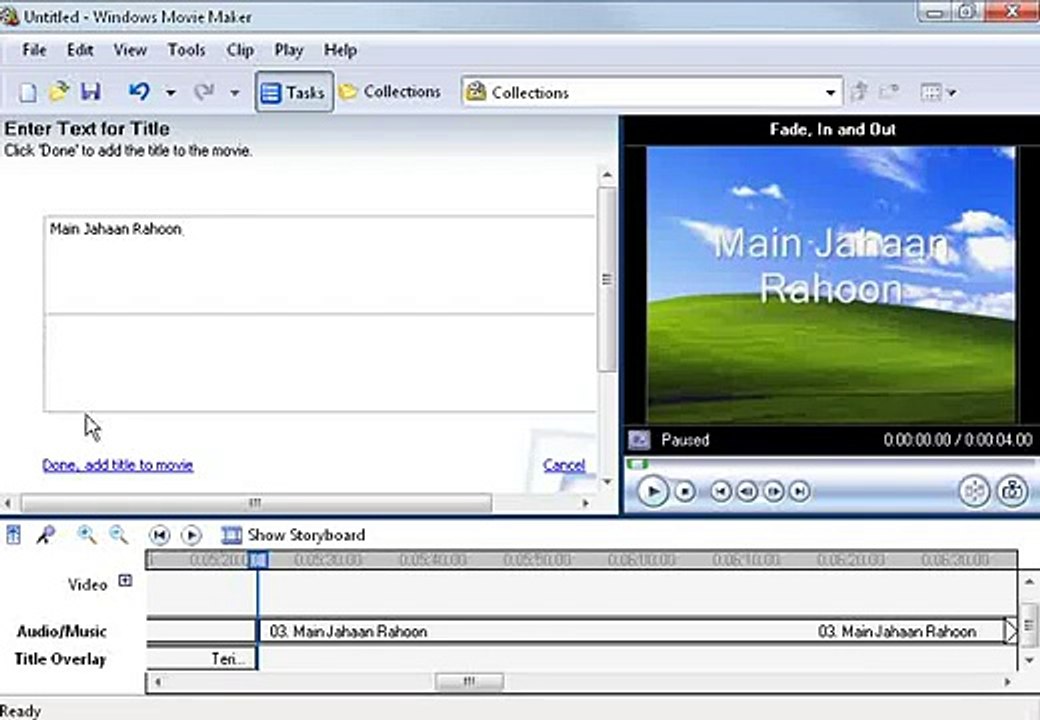Take a picture from preview with camera icon
1040x720 pixels.
1011,491
